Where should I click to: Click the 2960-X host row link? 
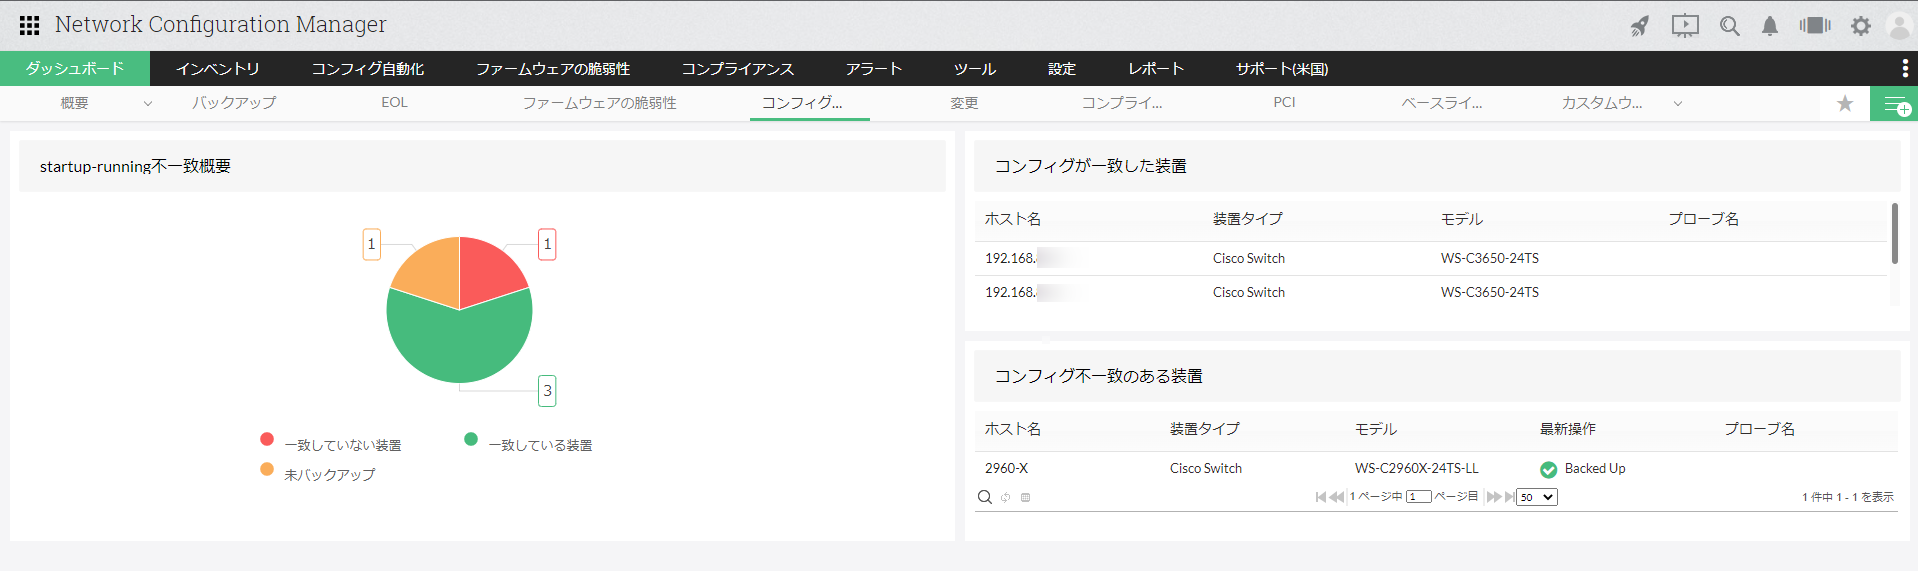point(1006,468)
